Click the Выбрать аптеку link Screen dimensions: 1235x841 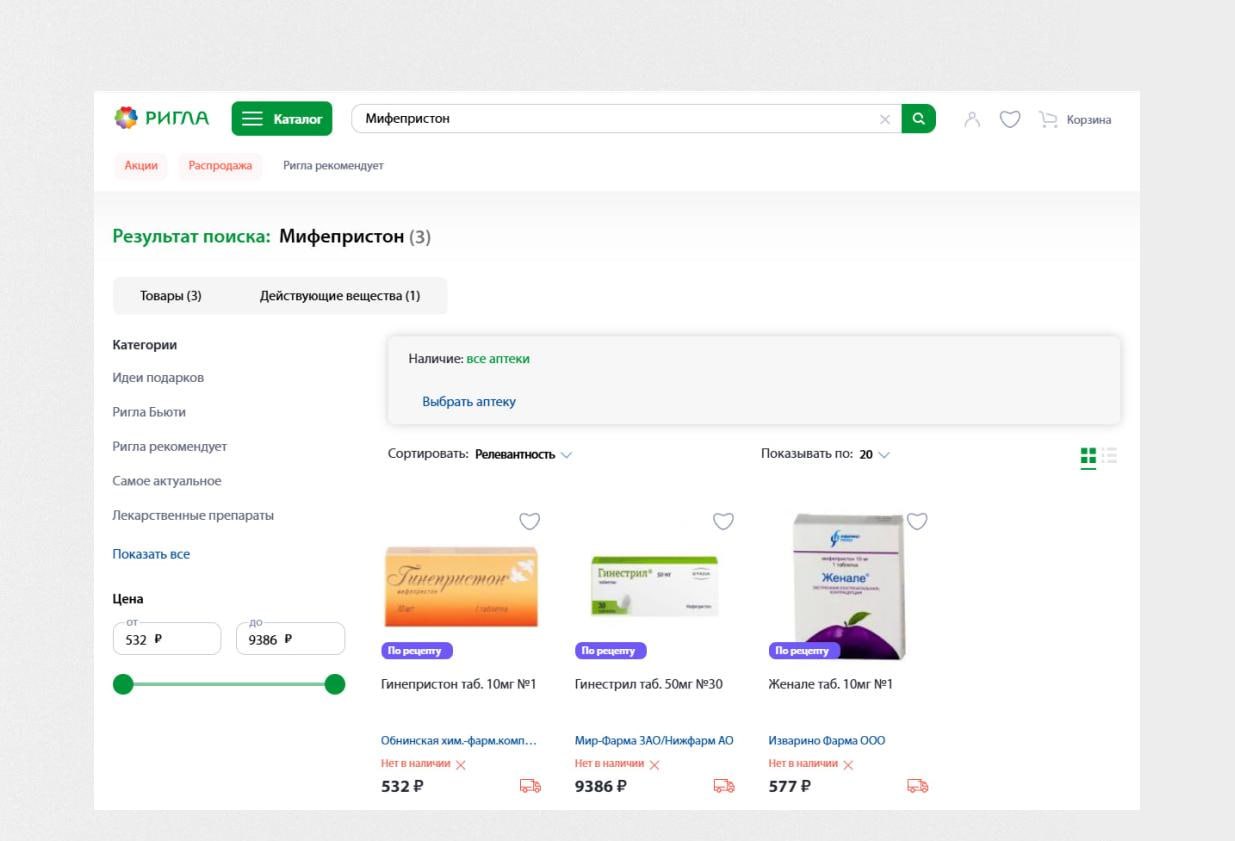pos(469,402)
